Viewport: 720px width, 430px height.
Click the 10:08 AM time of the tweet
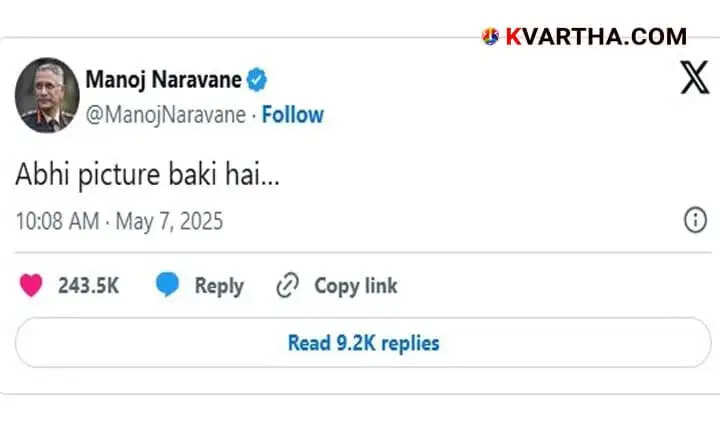click(x=57, y=221)
